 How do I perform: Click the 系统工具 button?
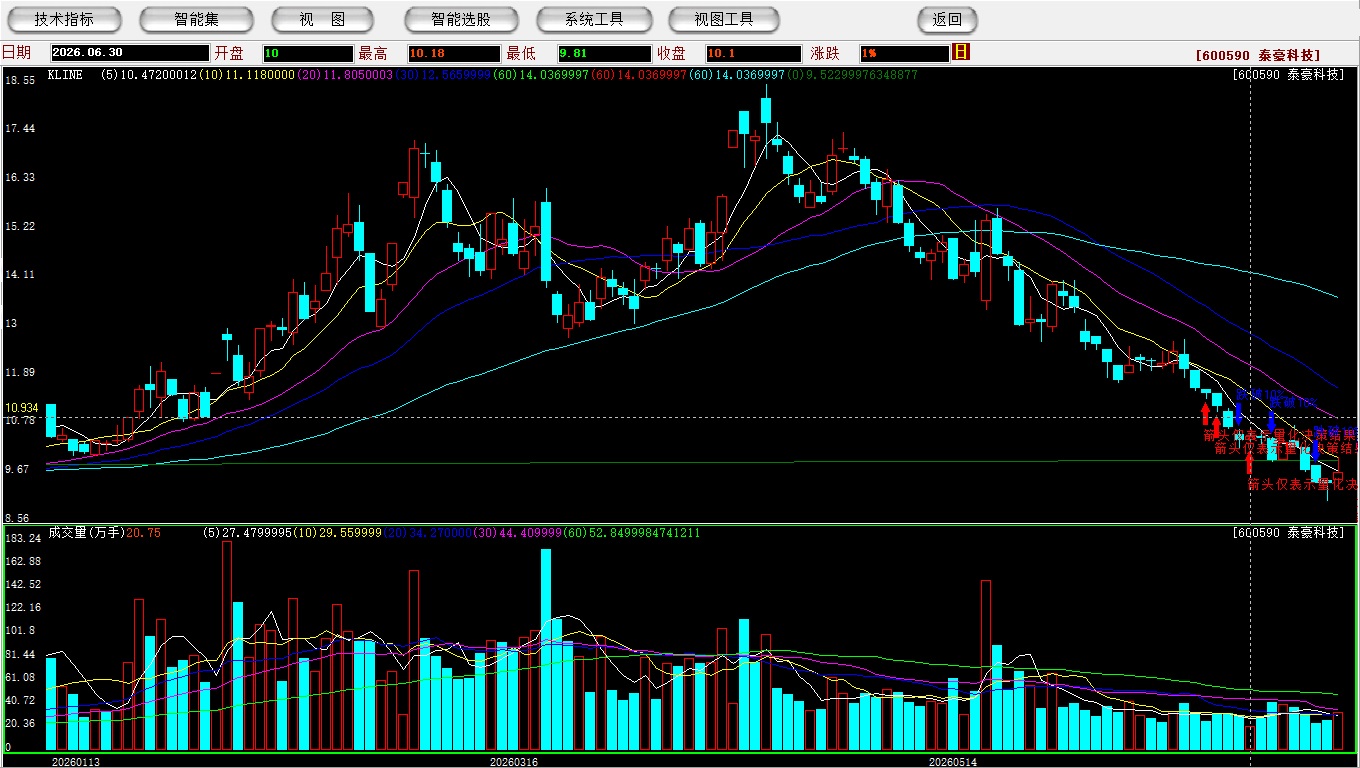pyautogui.click(x=594, y=19)
